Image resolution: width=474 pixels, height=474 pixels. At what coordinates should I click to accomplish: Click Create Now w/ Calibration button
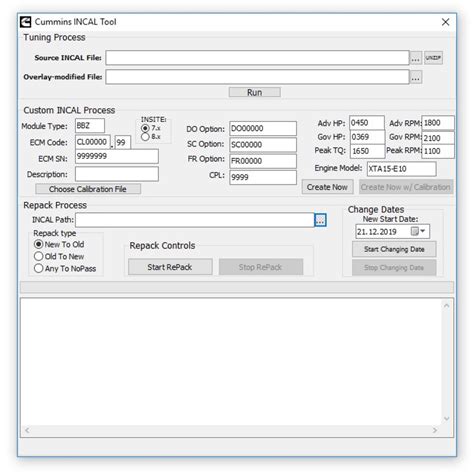pos(406,187)
